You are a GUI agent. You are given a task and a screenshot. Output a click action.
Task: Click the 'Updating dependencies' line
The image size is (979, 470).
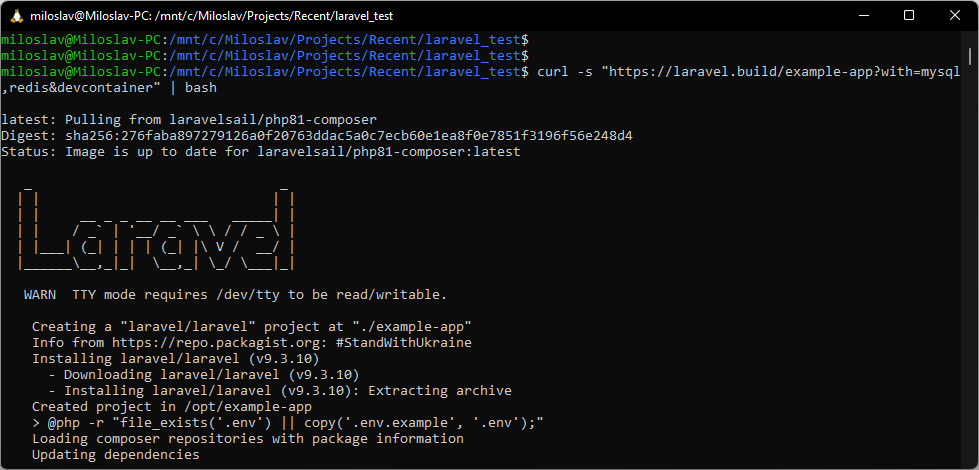[116, 455]
